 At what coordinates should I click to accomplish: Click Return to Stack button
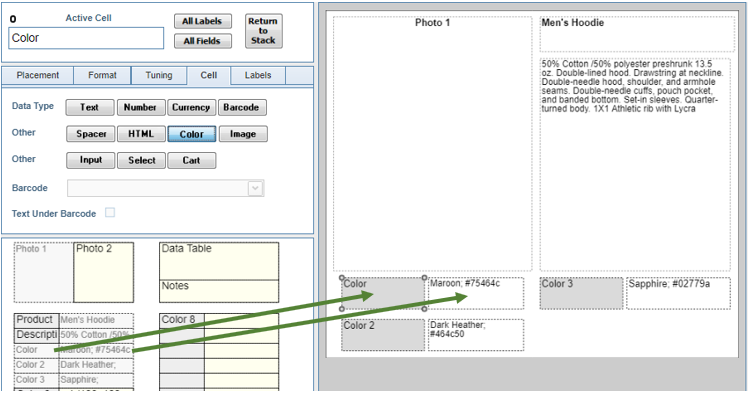pos(263,31)
